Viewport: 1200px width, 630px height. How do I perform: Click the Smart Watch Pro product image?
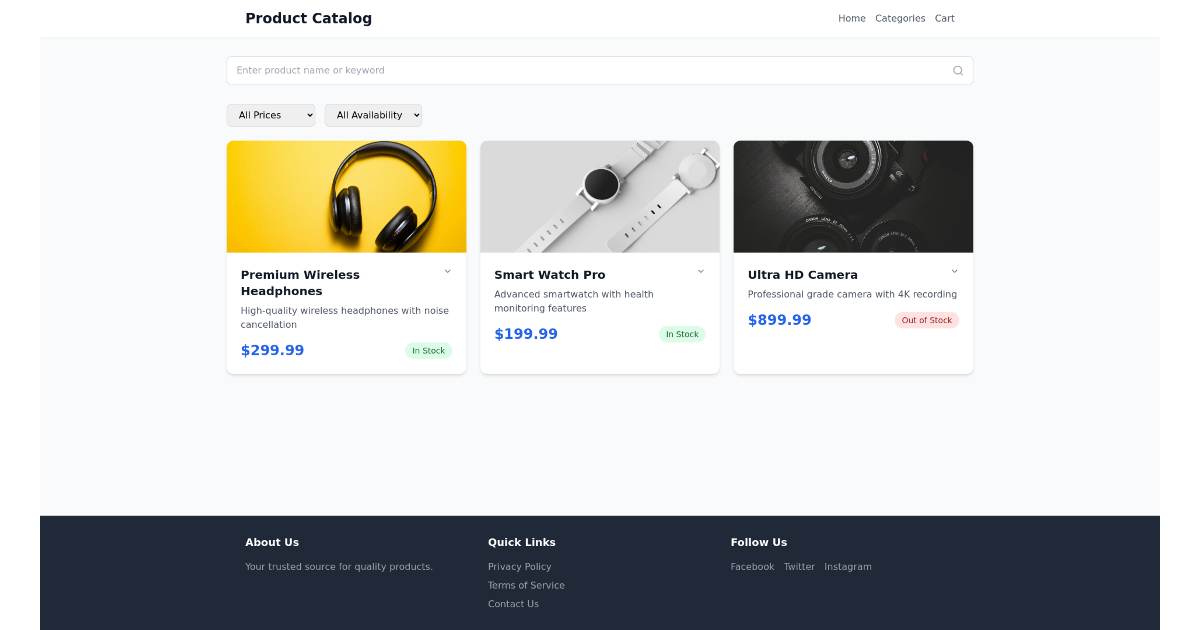(x=599, y=196)
